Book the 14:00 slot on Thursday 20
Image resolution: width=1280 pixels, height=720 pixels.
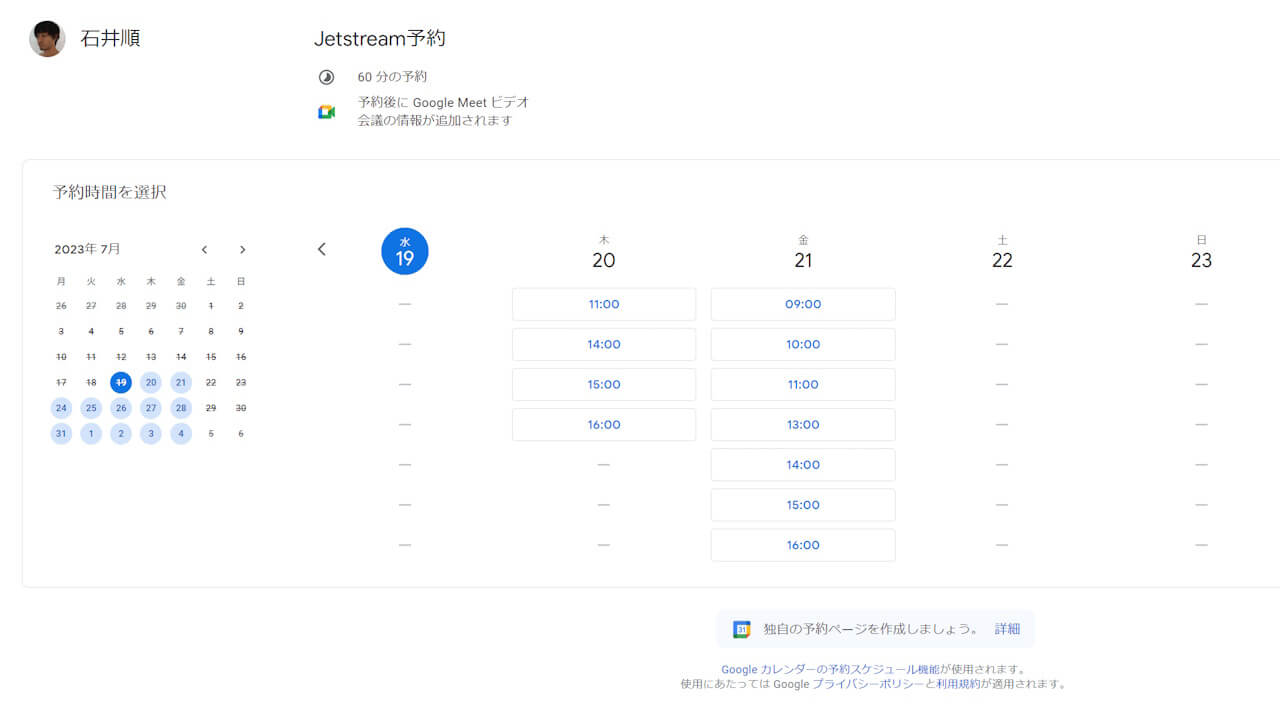(x=603, y=344)
